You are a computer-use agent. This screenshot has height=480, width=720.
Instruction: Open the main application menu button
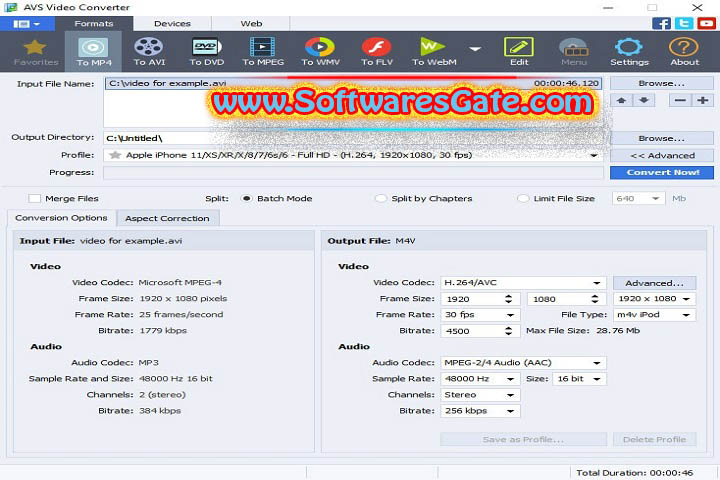(x=27, y=24)
